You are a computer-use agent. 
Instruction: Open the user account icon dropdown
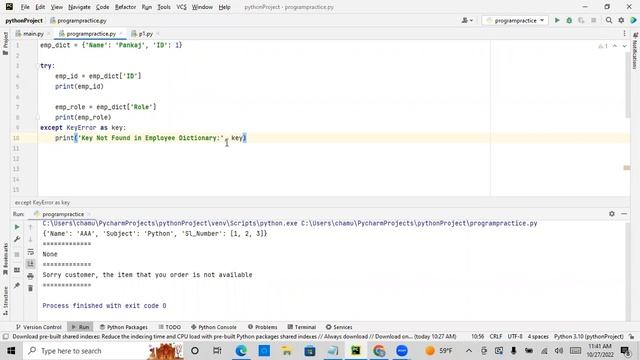tap(467, 20)
